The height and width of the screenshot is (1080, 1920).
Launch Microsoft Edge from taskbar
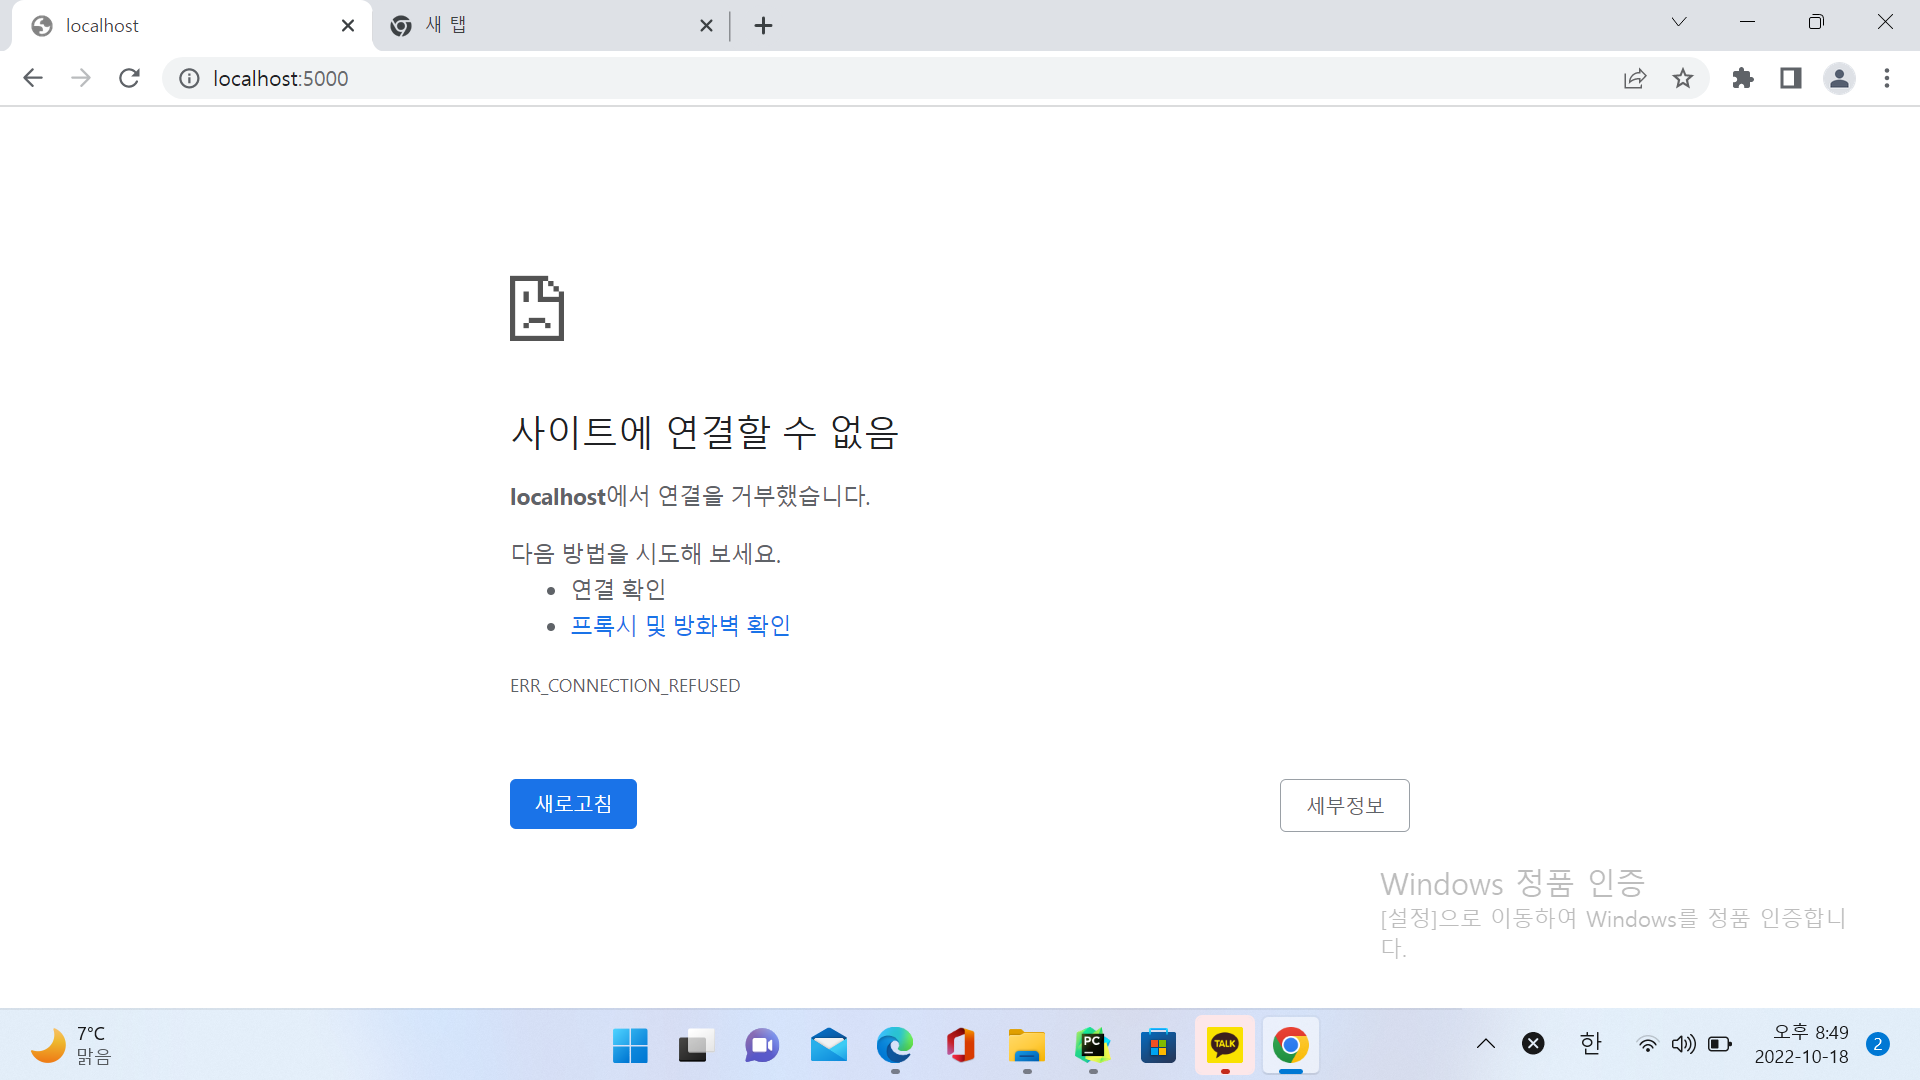tap(894, 1046)
